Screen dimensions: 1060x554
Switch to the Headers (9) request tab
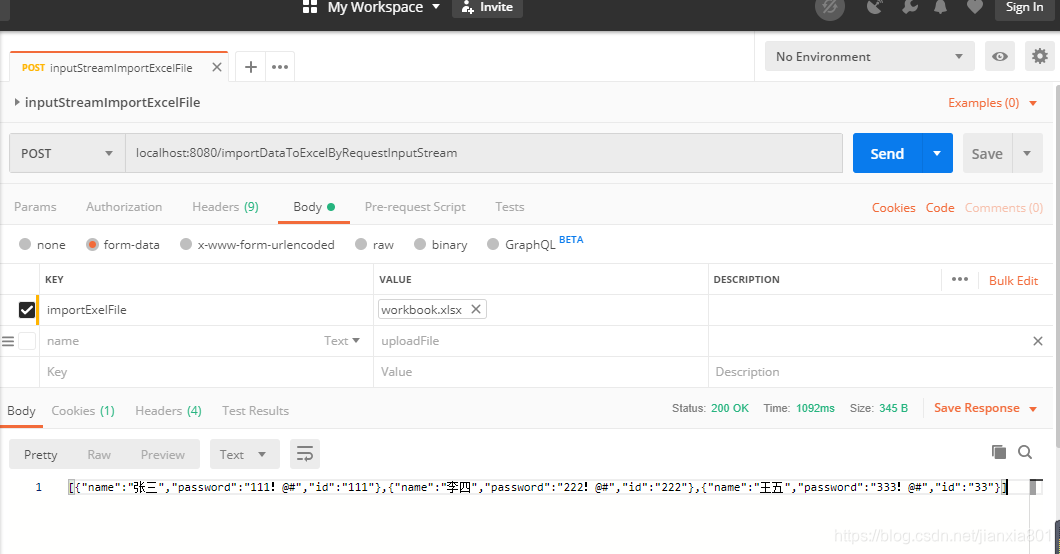coord(225,207)
